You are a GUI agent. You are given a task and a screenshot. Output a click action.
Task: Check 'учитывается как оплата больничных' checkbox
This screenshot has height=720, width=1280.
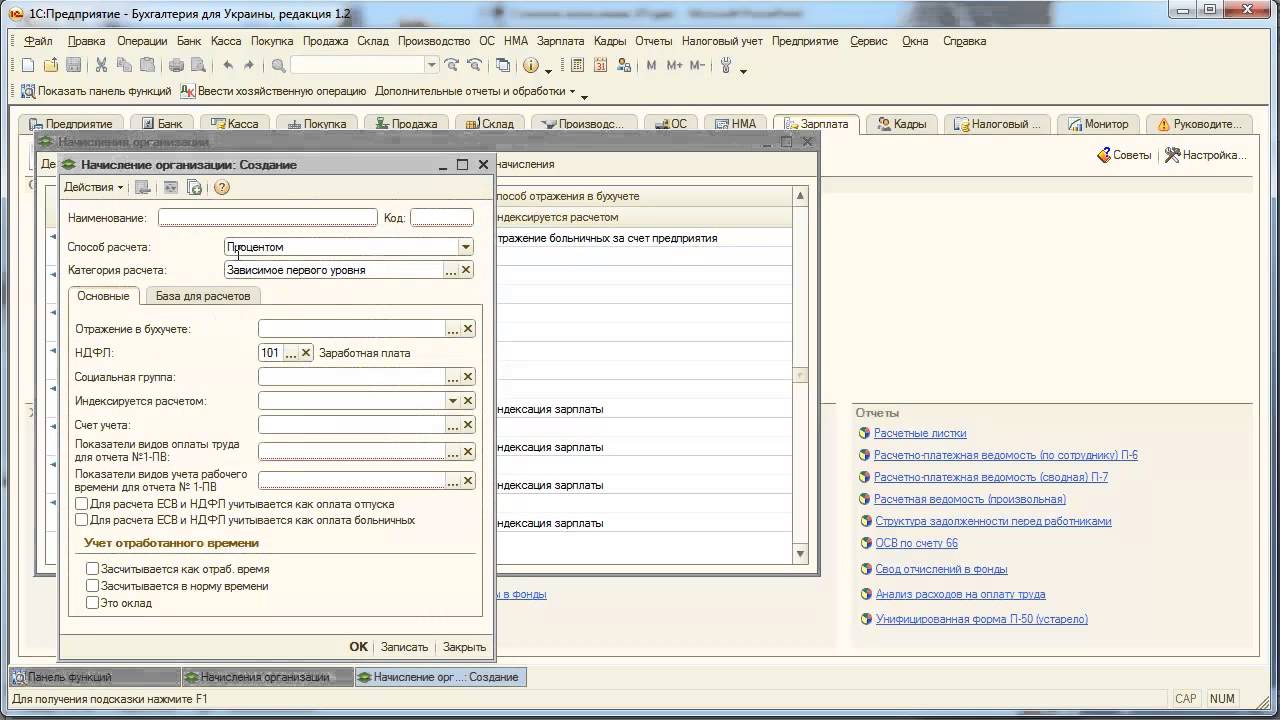tap(82, 520)
